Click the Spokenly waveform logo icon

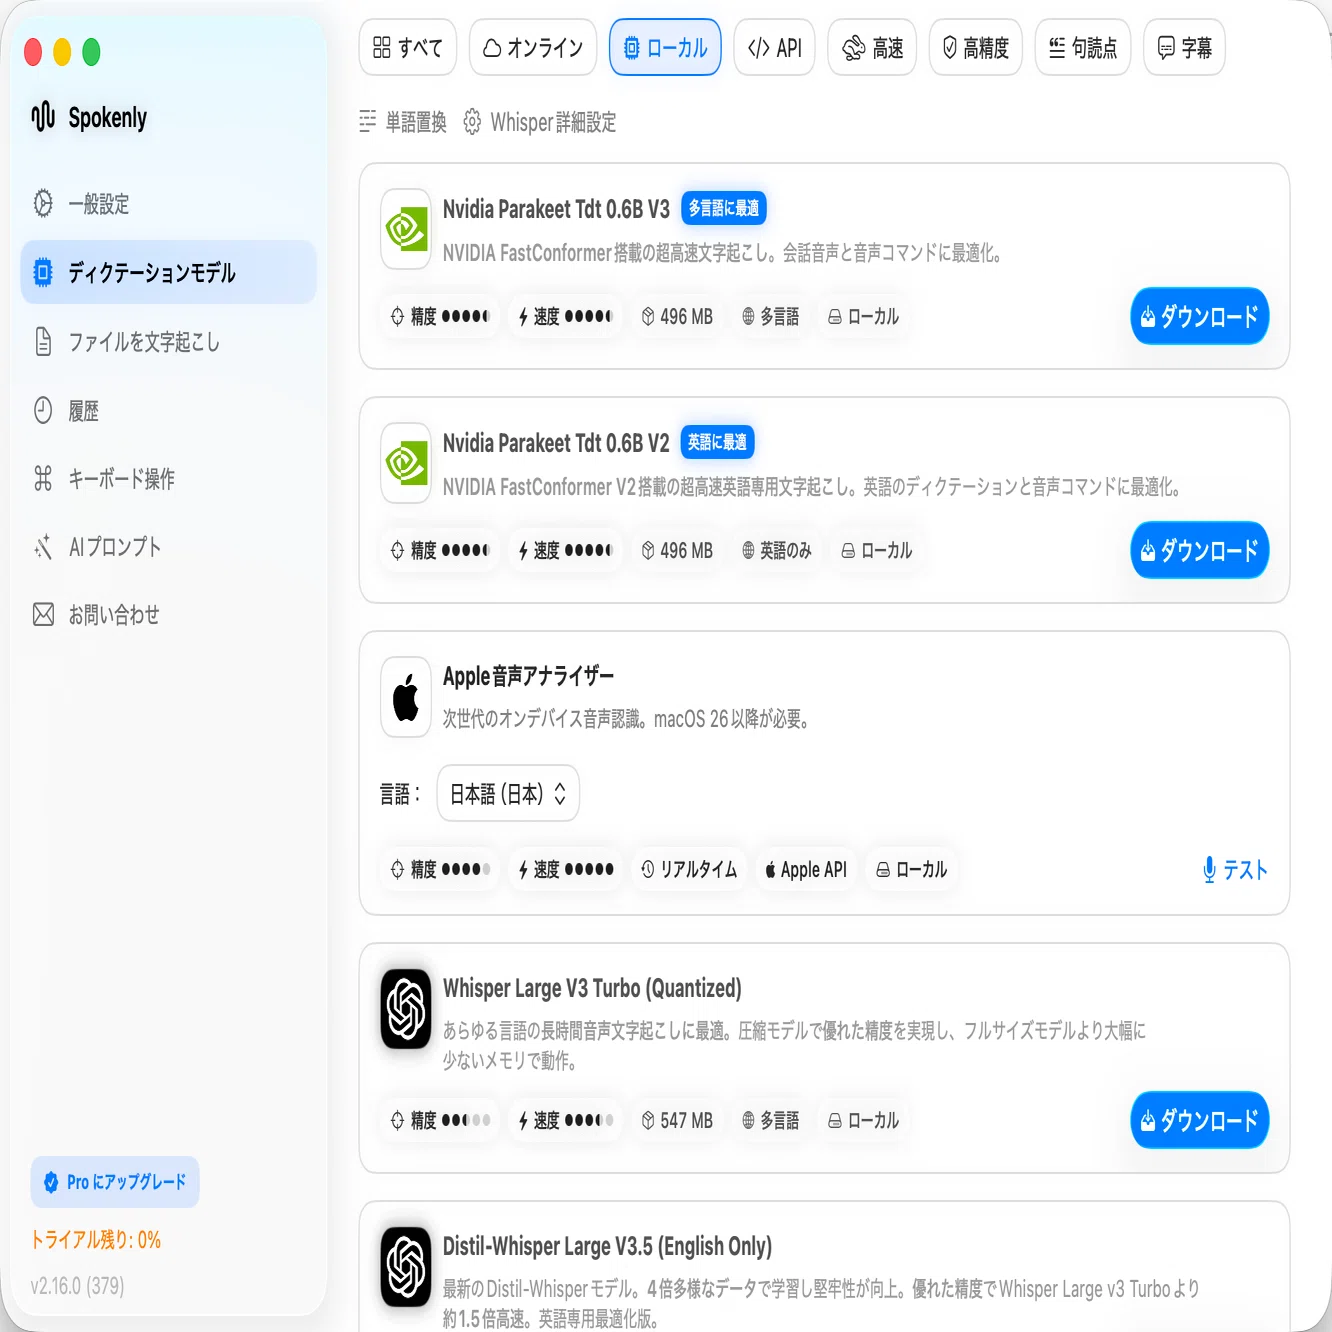[43, 117]
